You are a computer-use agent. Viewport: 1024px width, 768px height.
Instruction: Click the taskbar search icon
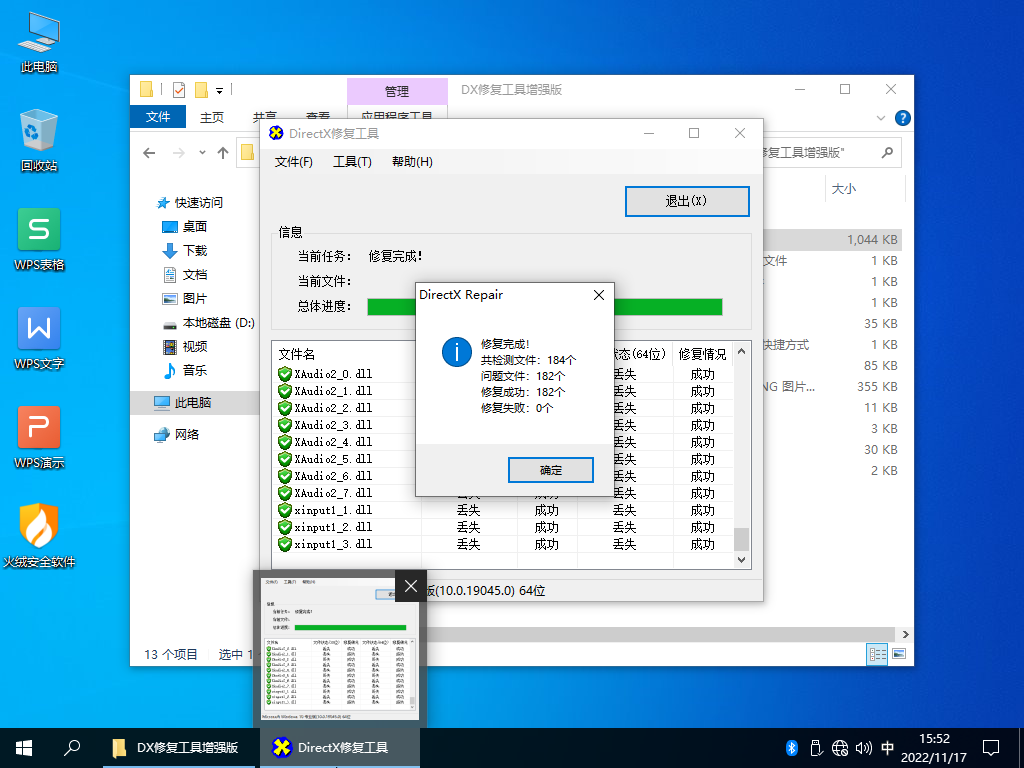pos(72,748)
